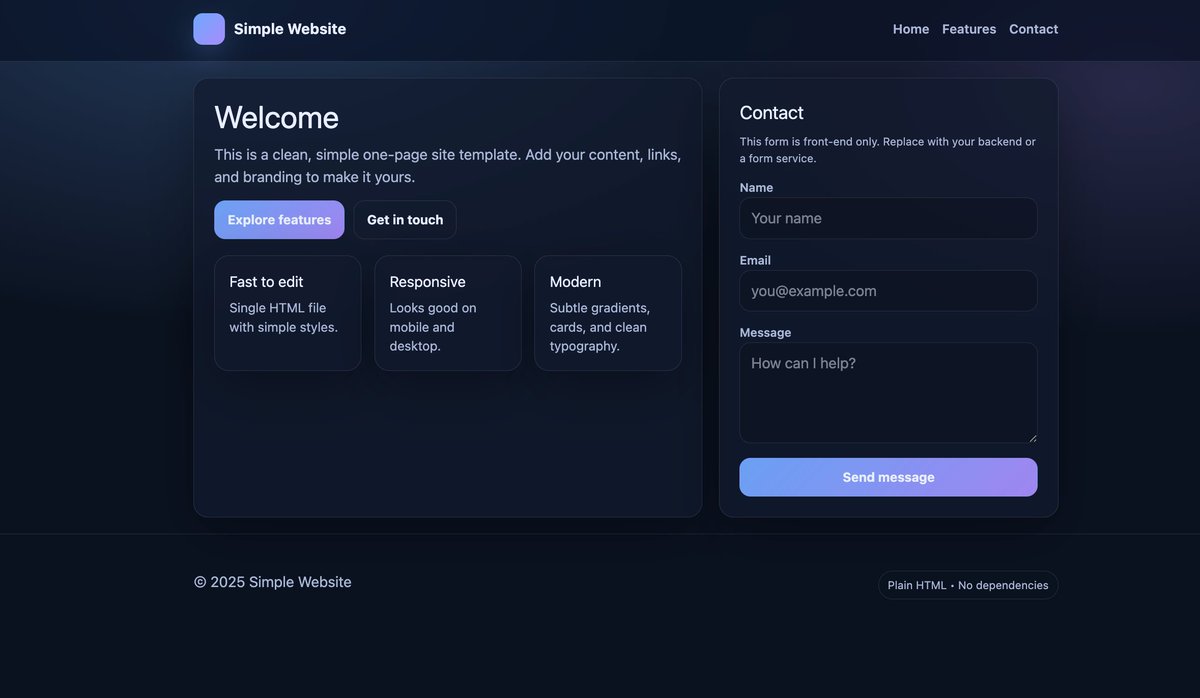The image size is (1200, 698).
Task: Focus the Your name input field
Action: click(888, 218)
